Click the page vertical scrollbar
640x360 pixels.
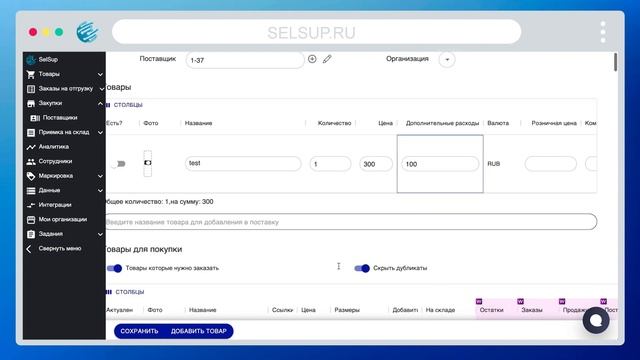(x=616, y=62)
